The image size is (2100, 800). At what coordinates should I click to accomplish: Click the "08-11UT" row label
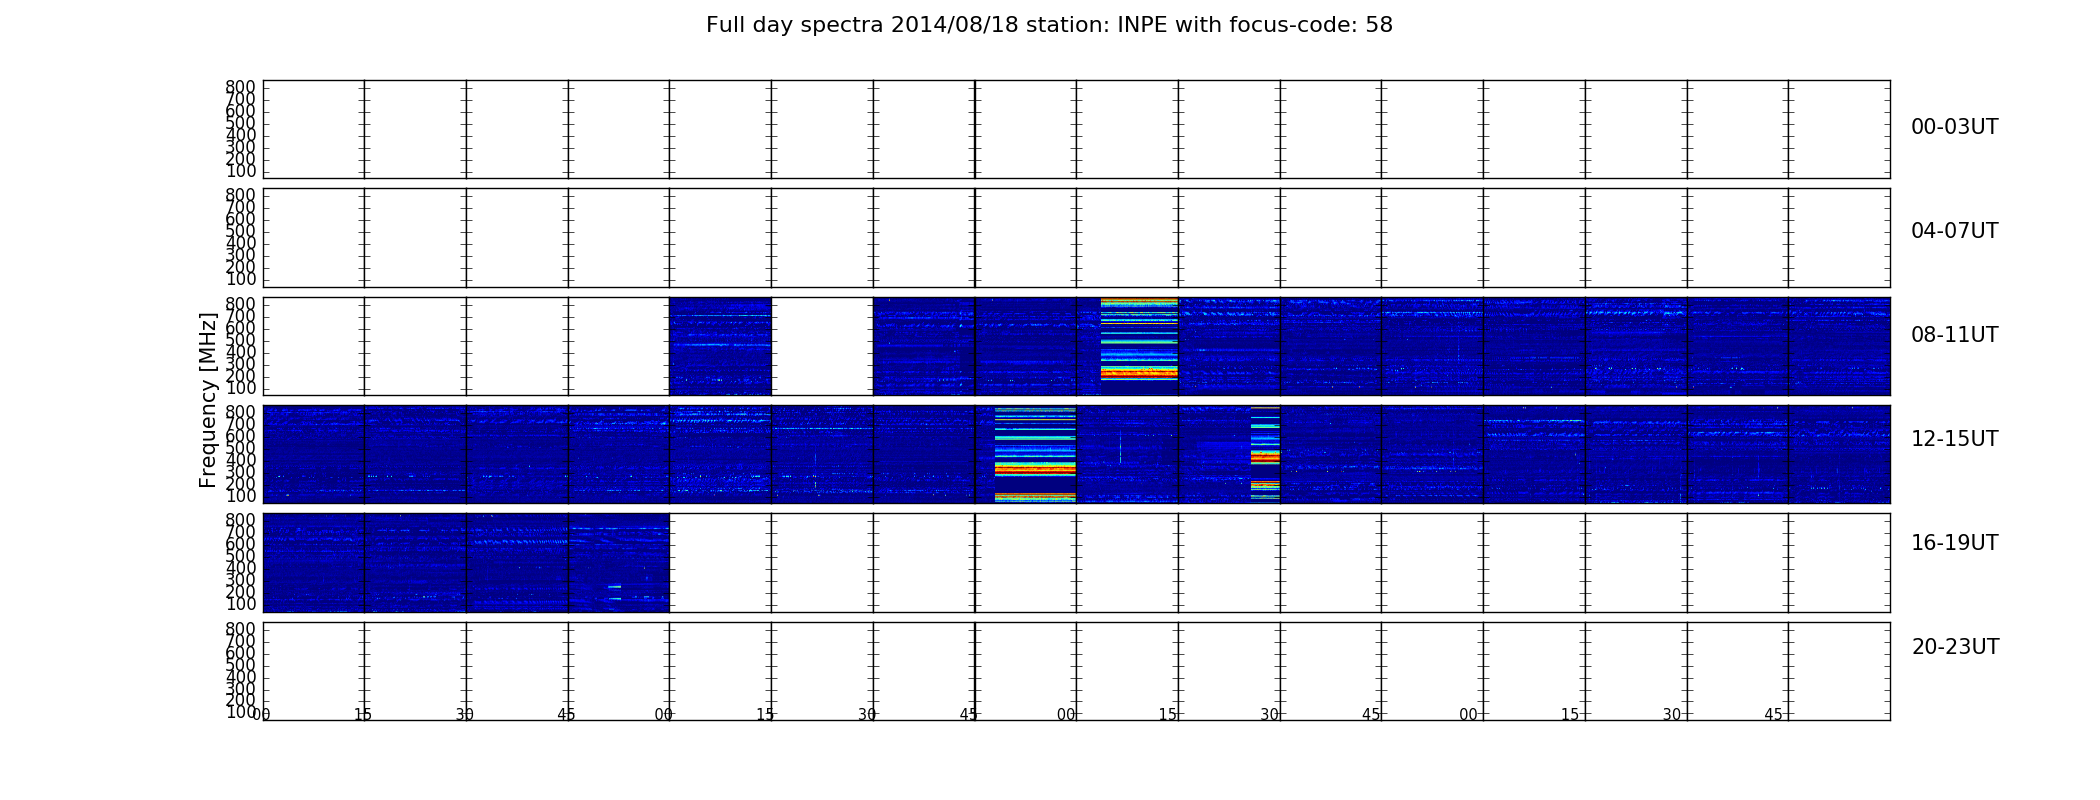click(x=1955, y=335)
